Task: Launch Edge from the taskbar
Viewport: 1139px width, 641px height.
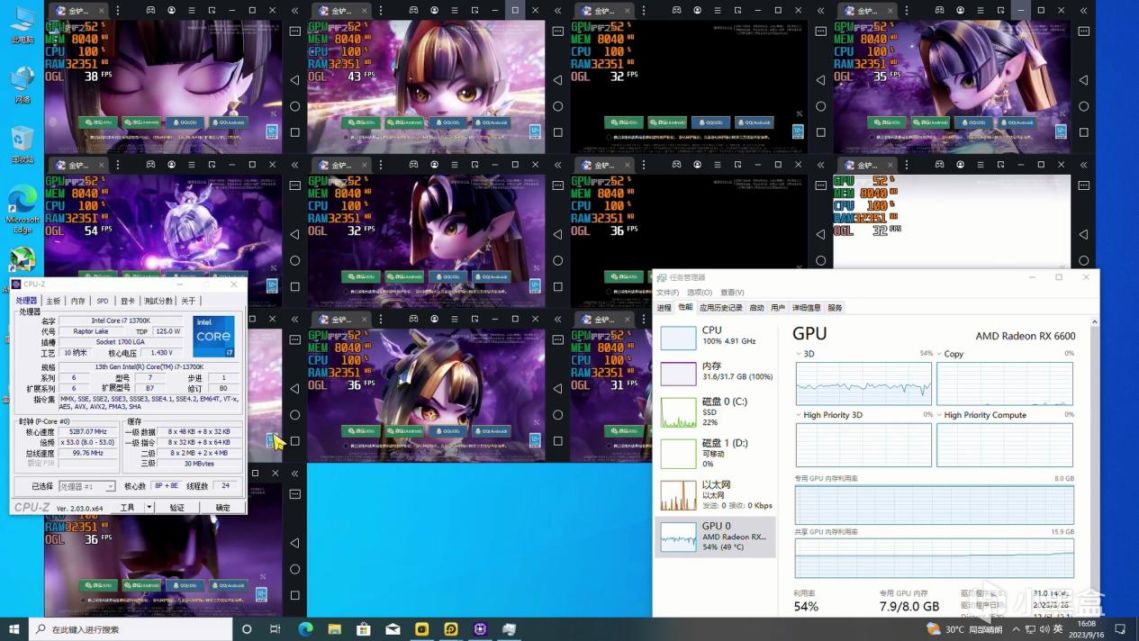Action: [305, 629]
